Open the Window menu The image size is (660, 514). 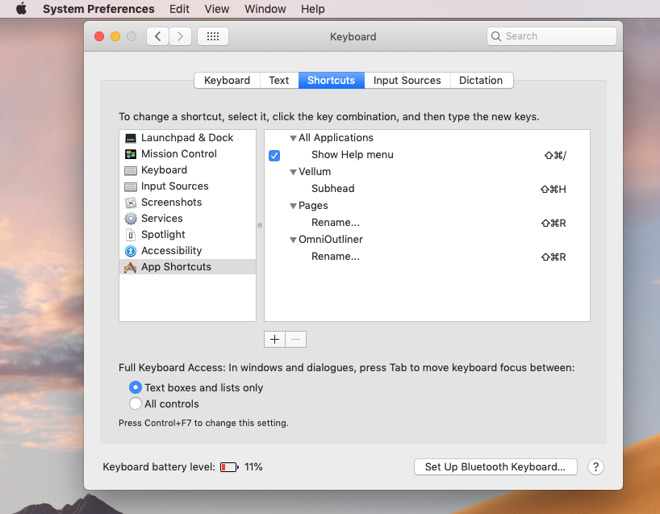click(265, 9)
